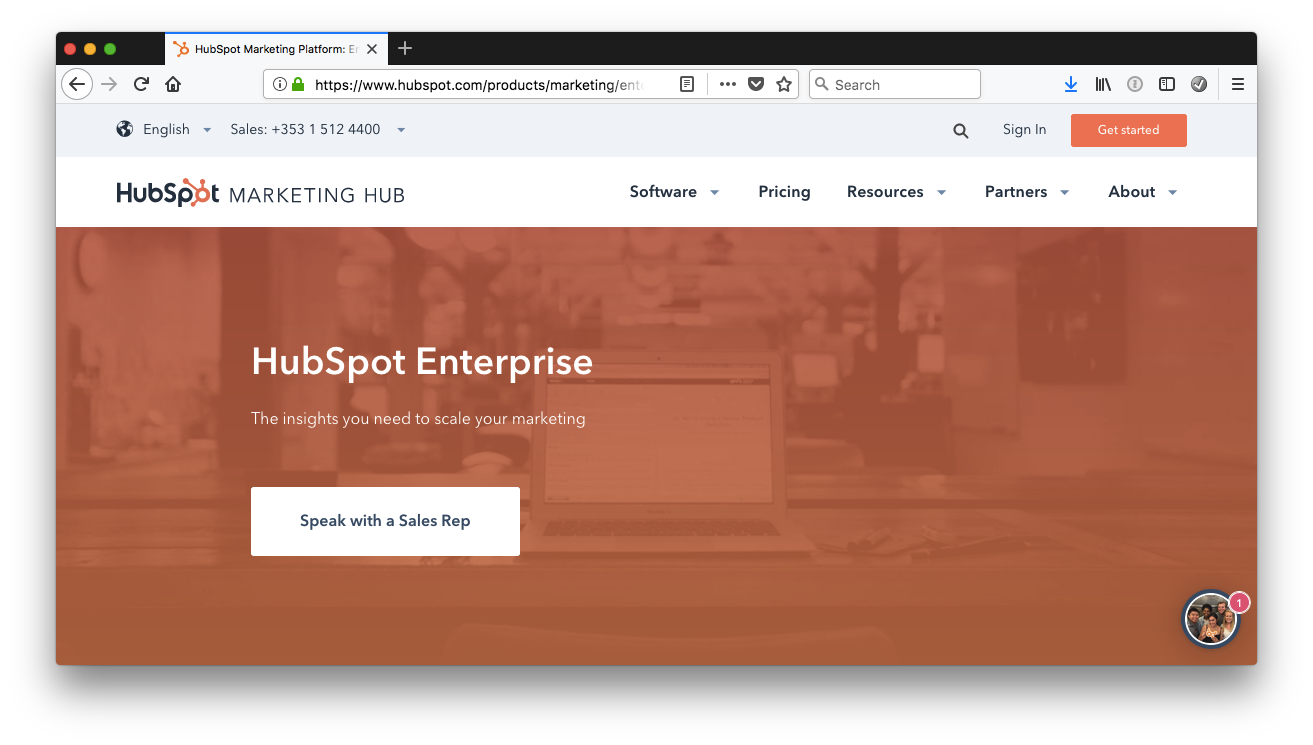
Task: Open the Resources menu
Action: coord(896,192)
